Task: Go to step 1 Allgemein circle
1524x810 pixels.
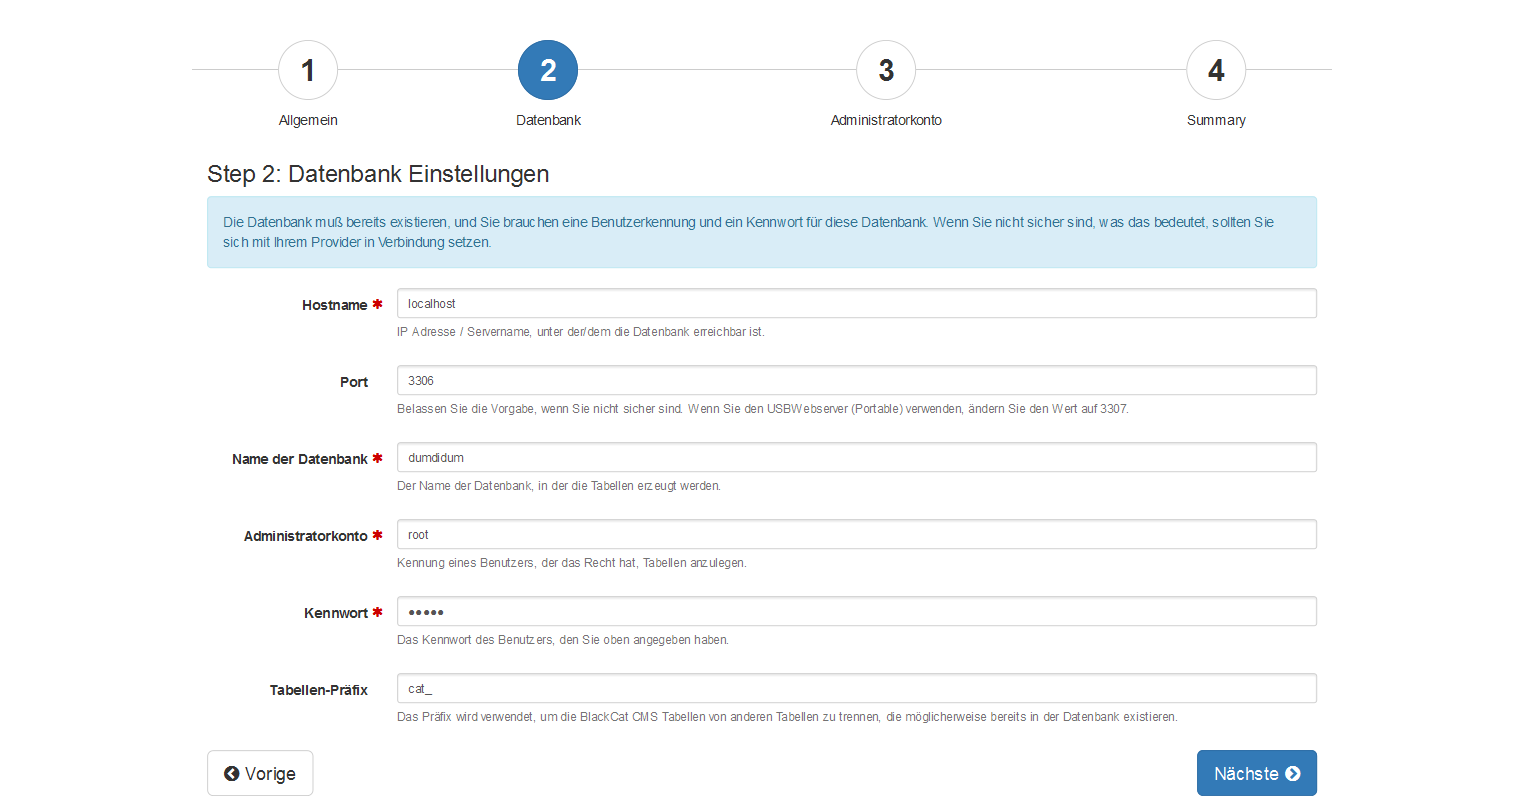Action: [x=308, y=70]
